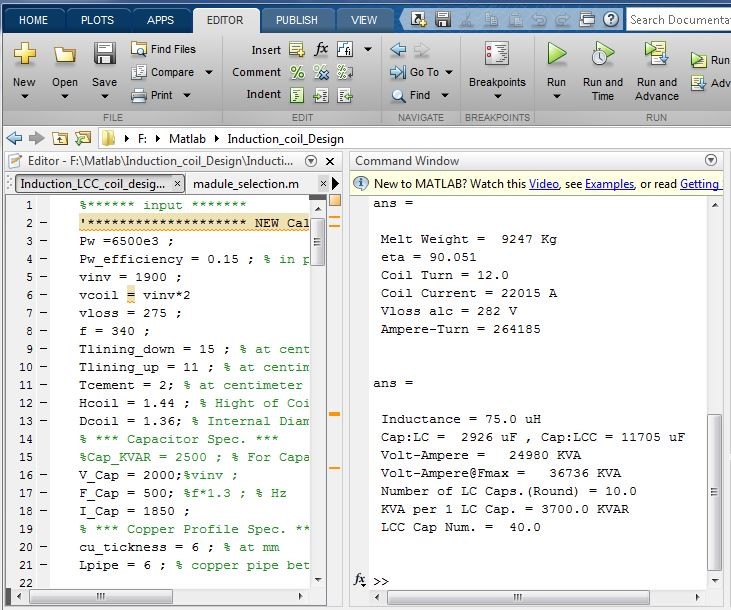This screenshot has width=731, height=610.
Task: Click the Open folder icon
Action: point(65,55)
